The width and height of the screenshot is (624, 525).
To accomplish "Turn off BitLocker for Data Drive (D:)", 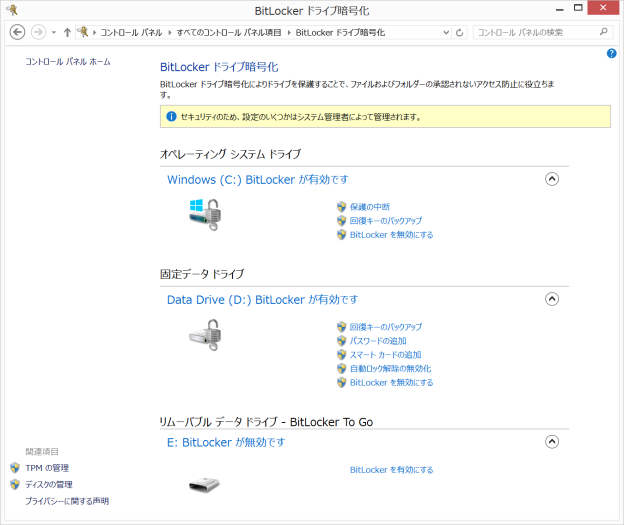I will click(391, 383).
